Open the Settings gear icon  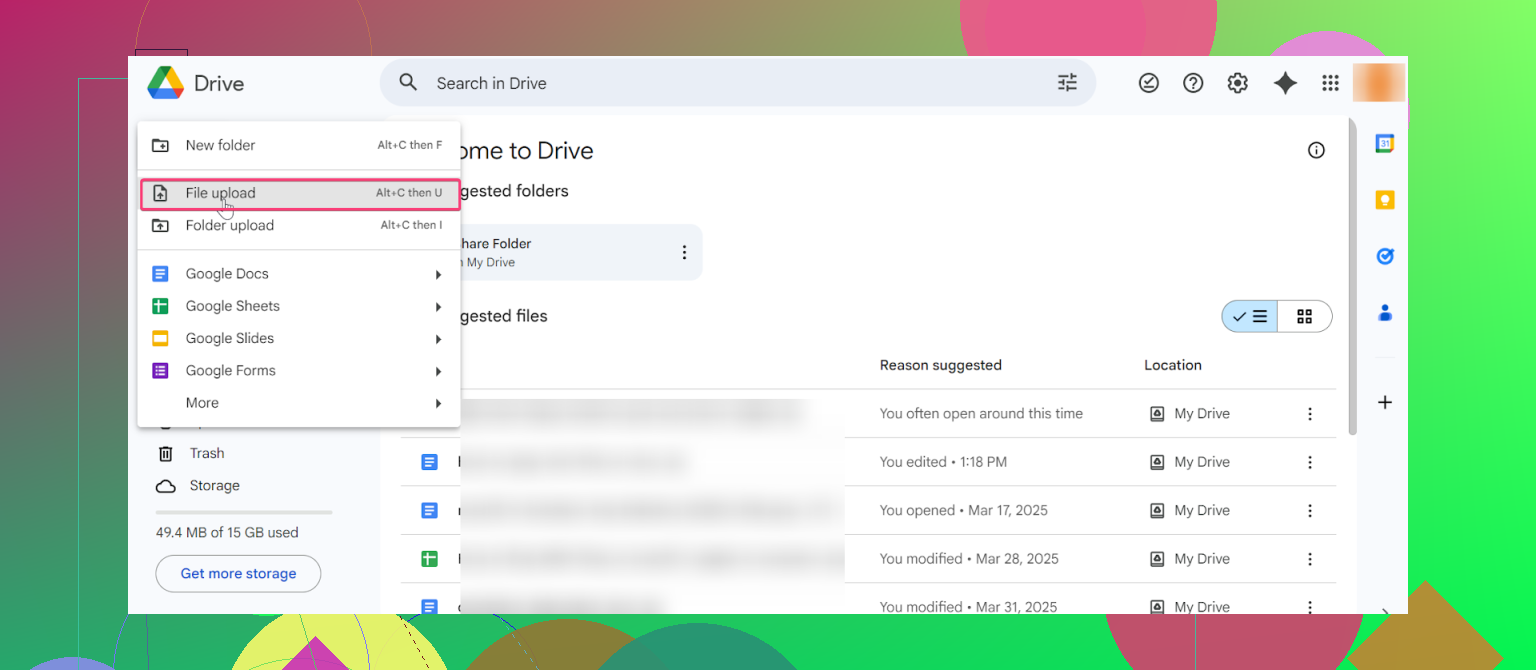point(1238,83)
